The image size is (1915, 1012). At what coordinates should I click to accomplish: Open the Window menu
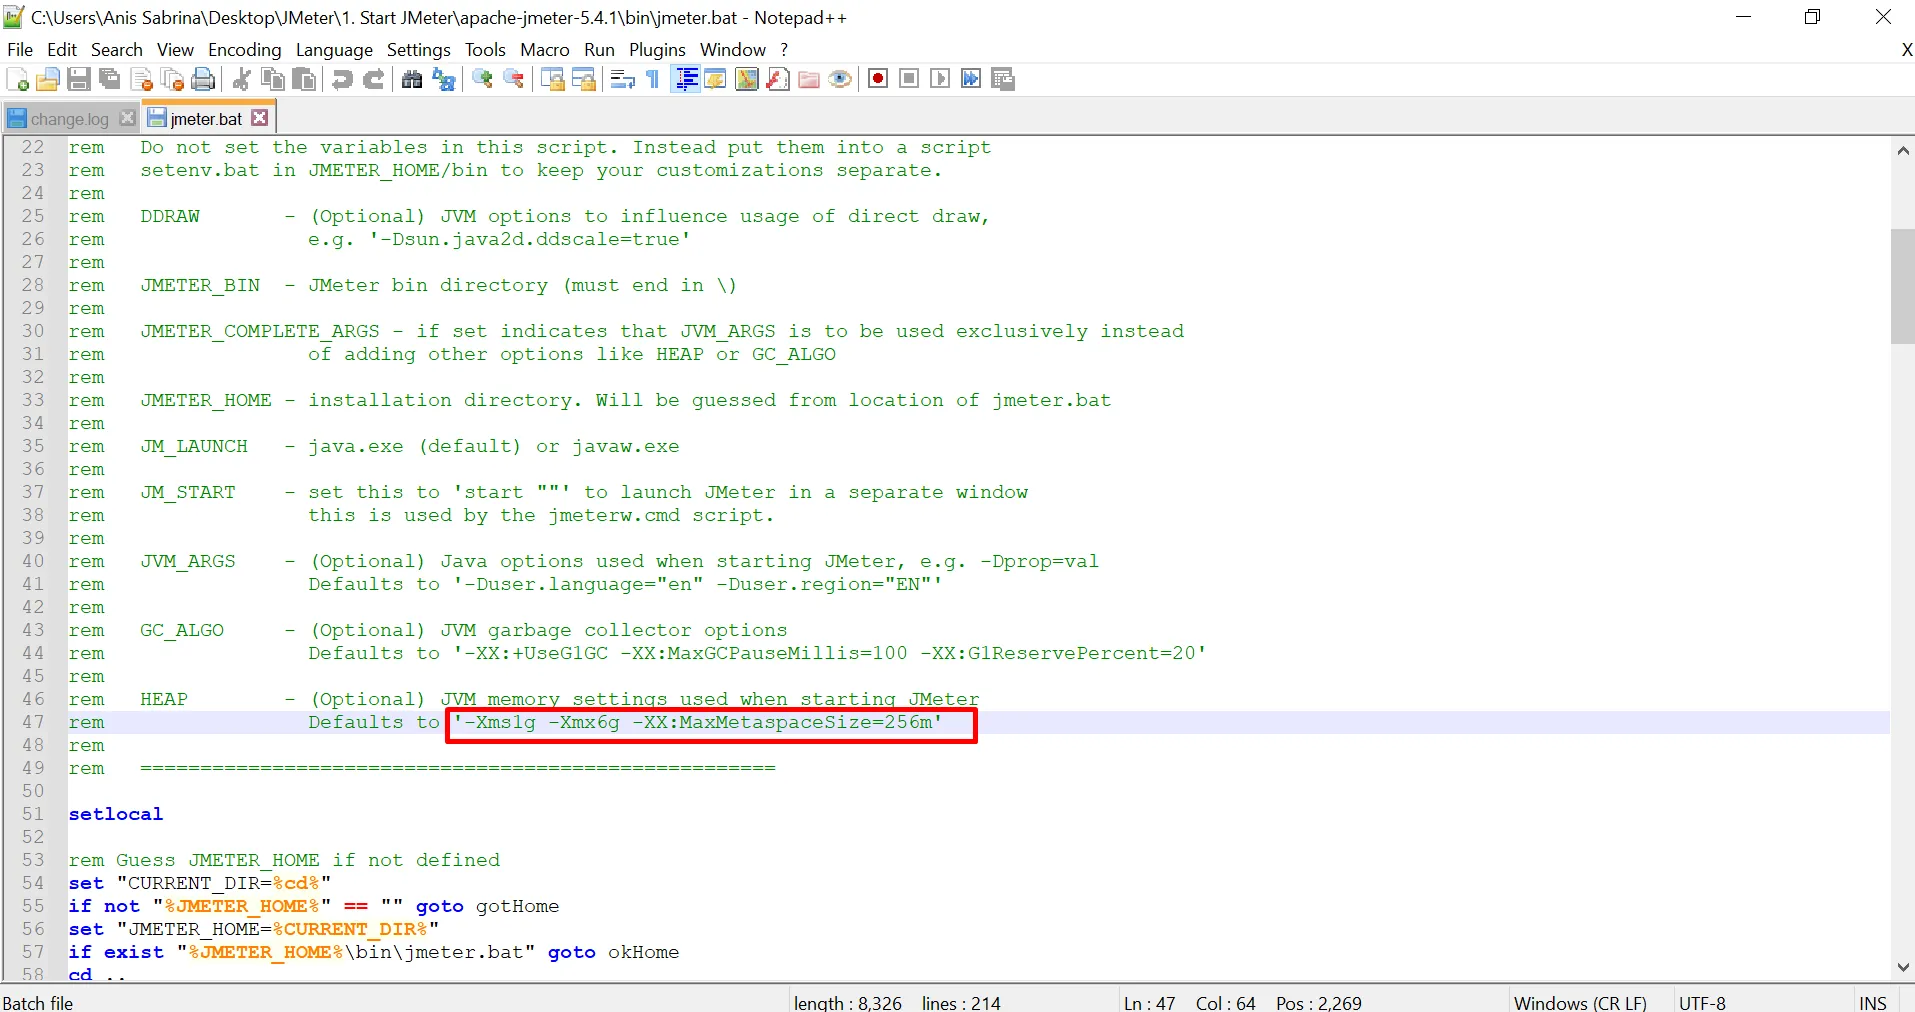pyautogui.click(x=733, y=50)
